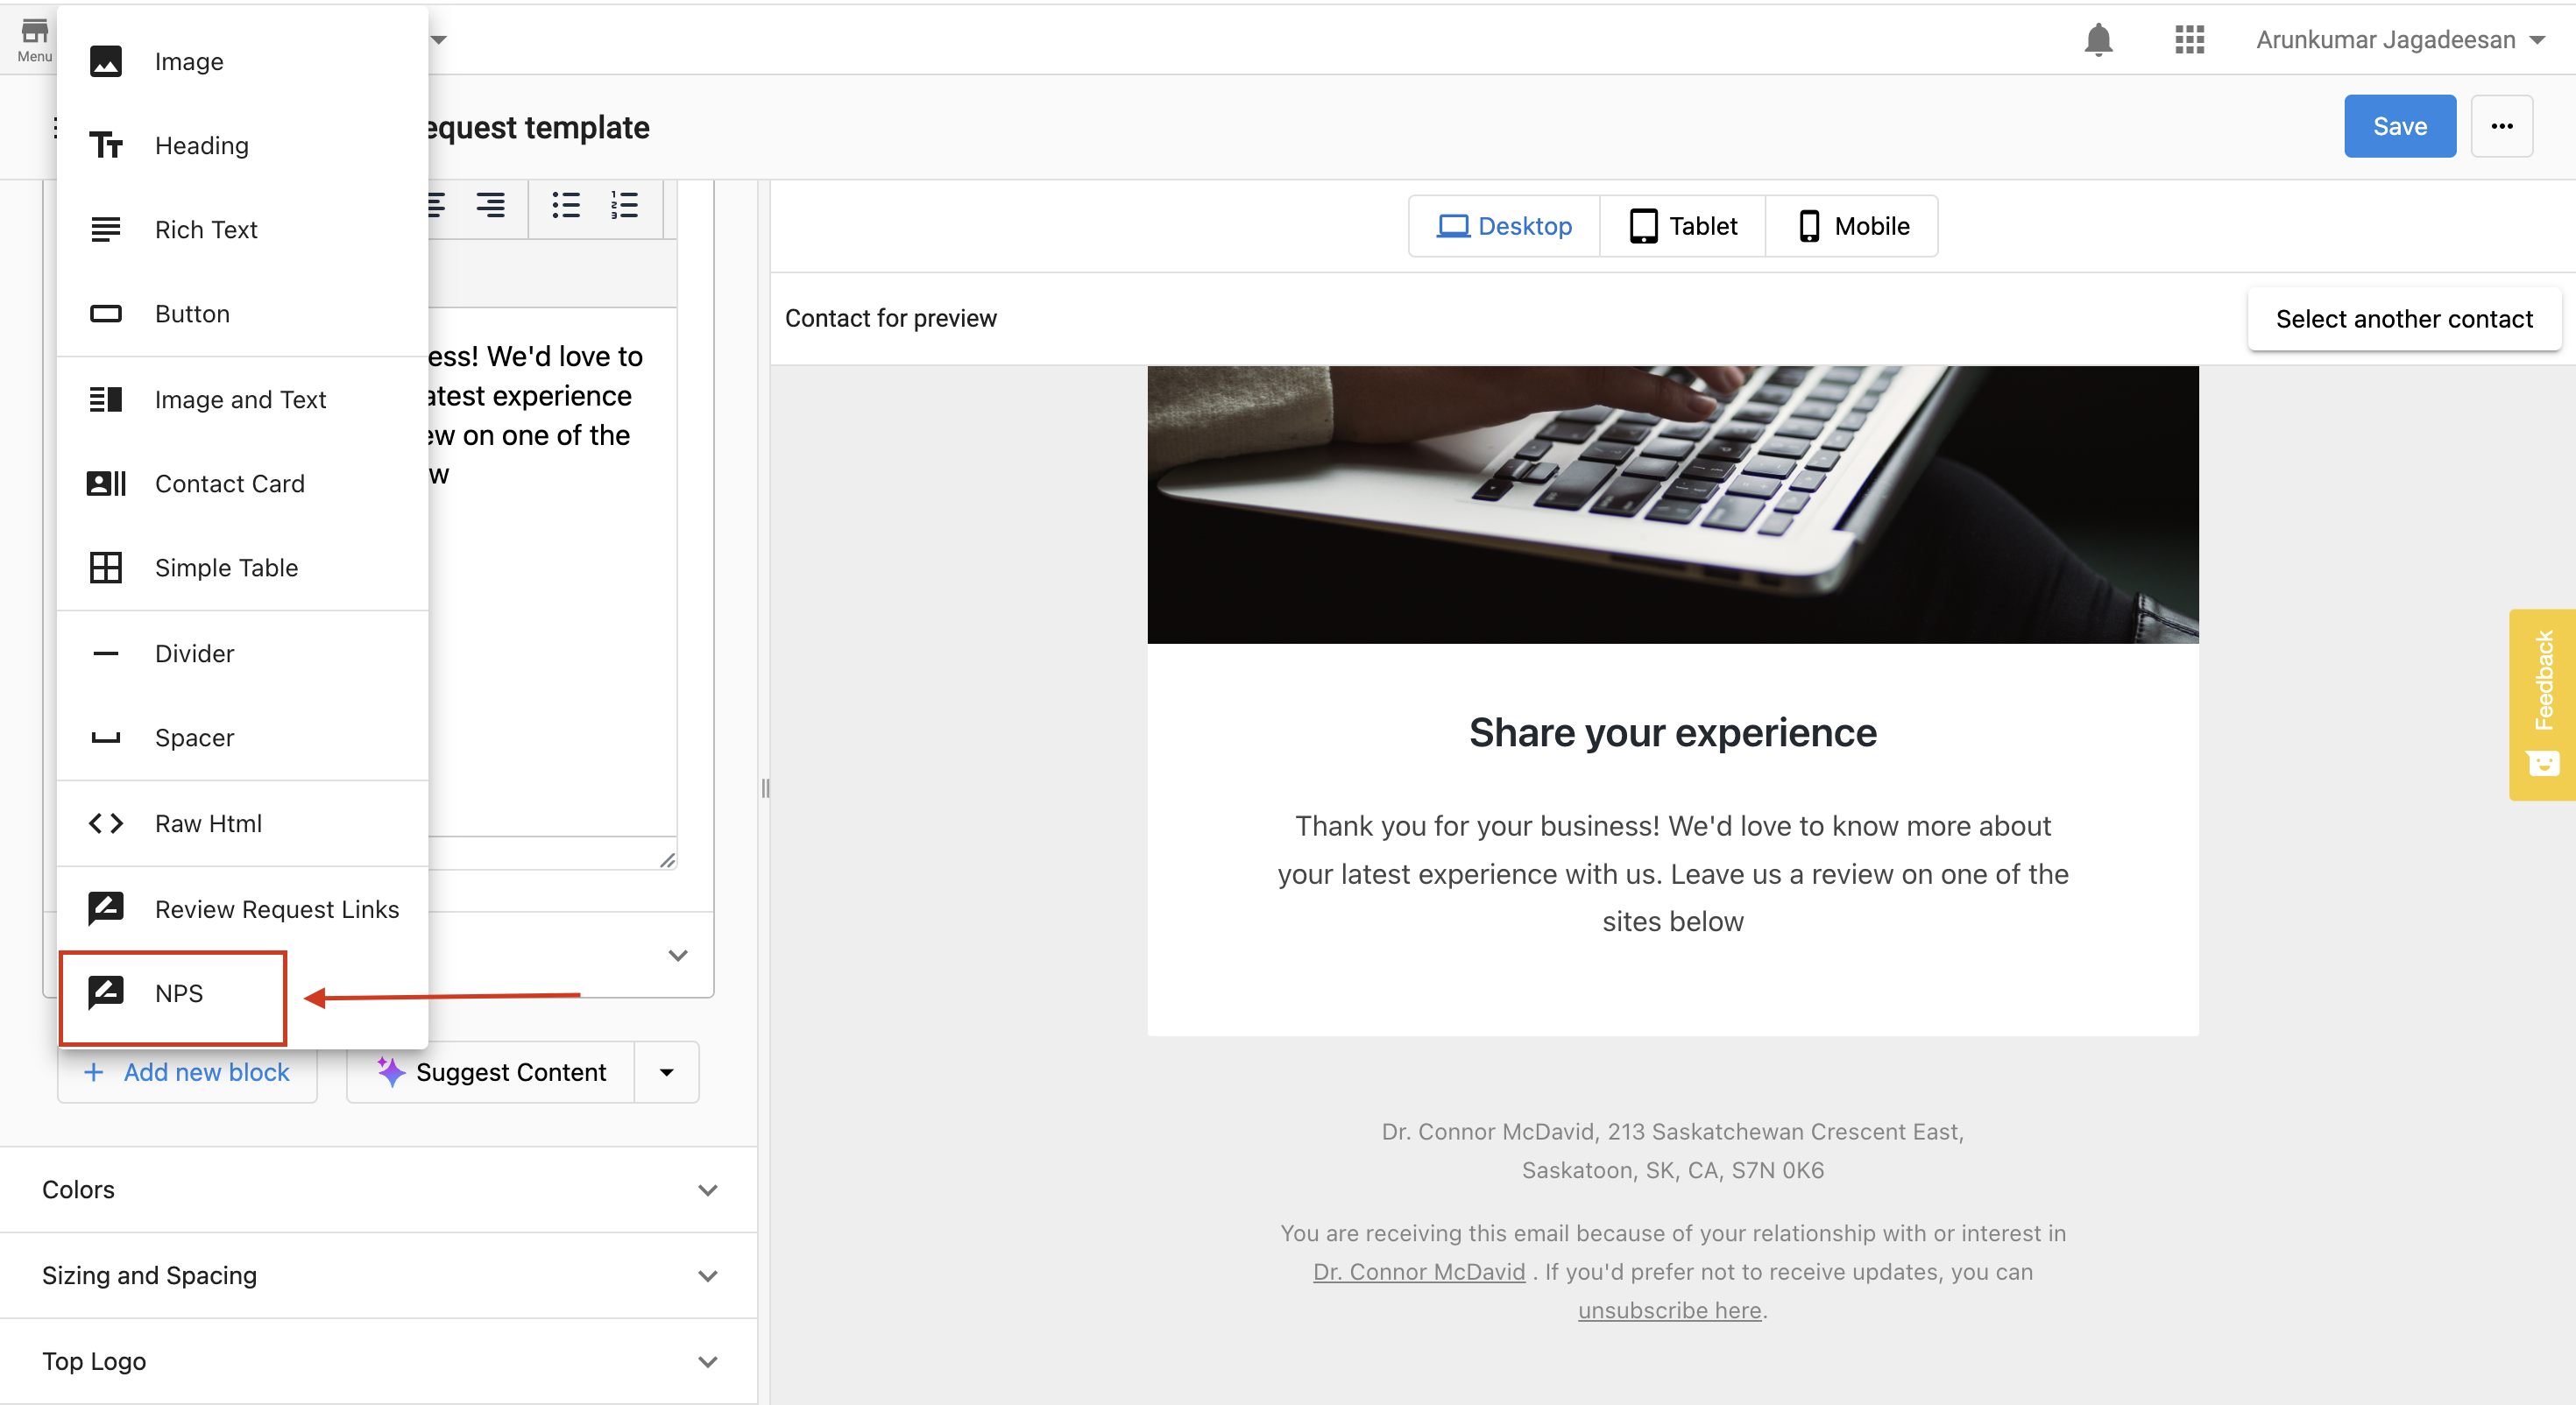2576x1405 pixels.
Task: Open the Dr. Connor McDavid link
Action: 1419,1272
